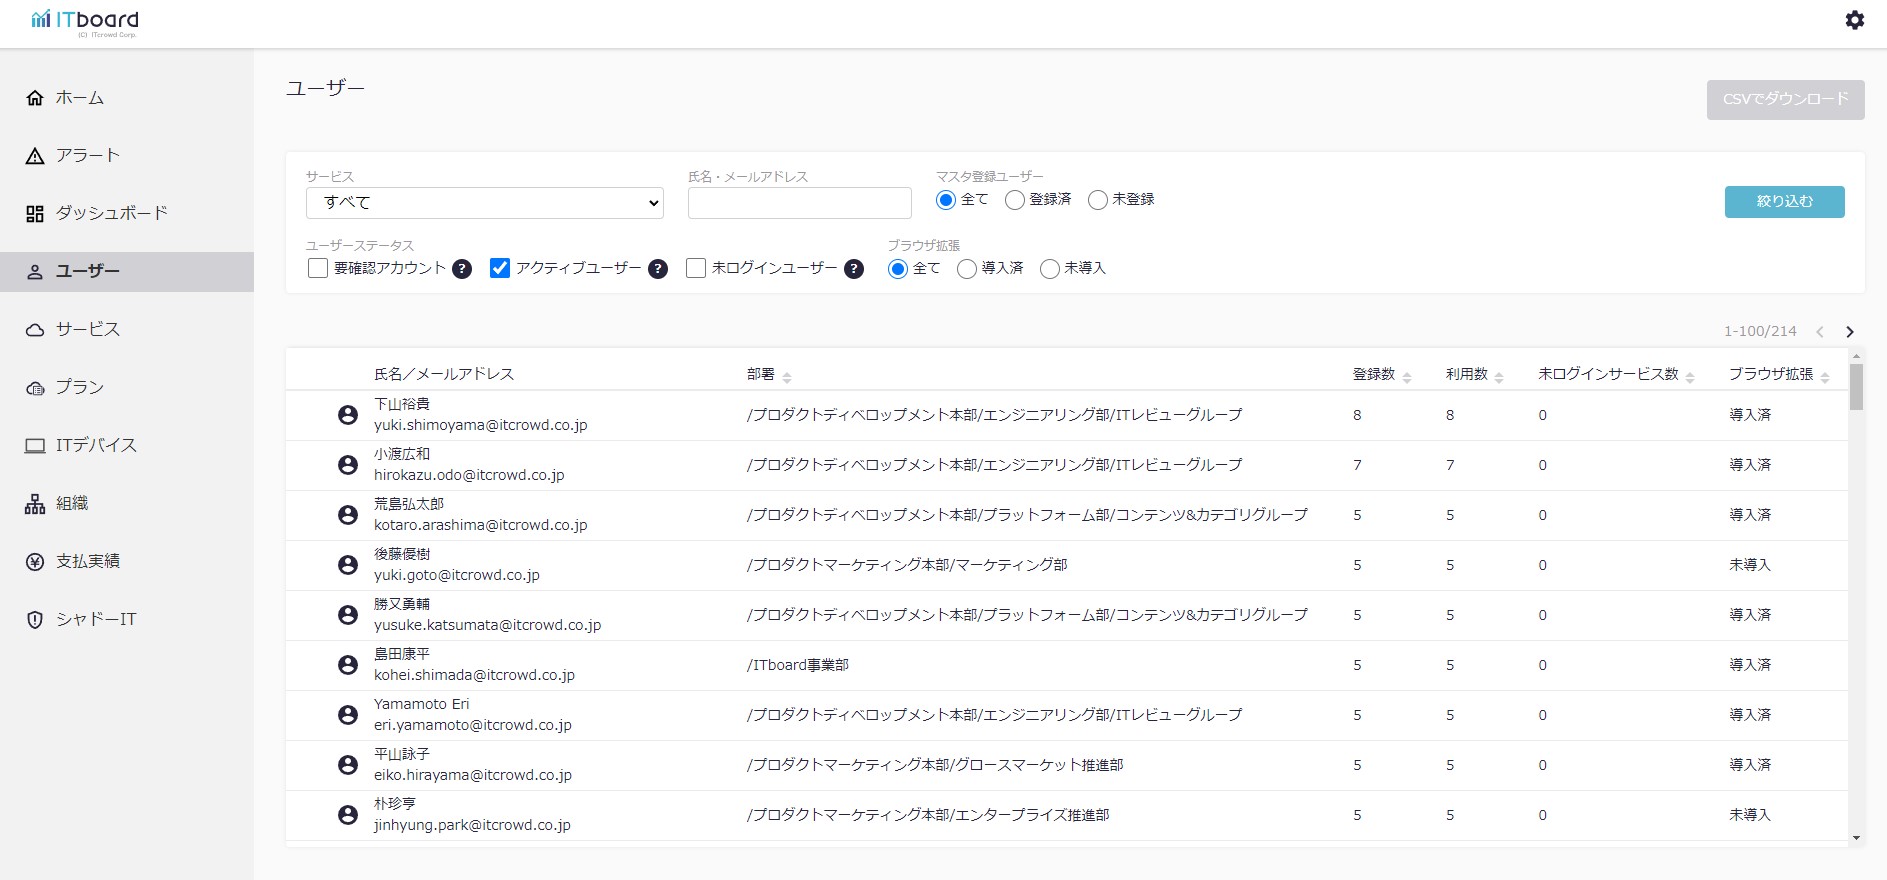Check the 要確認アカウント checkbox

318,268
